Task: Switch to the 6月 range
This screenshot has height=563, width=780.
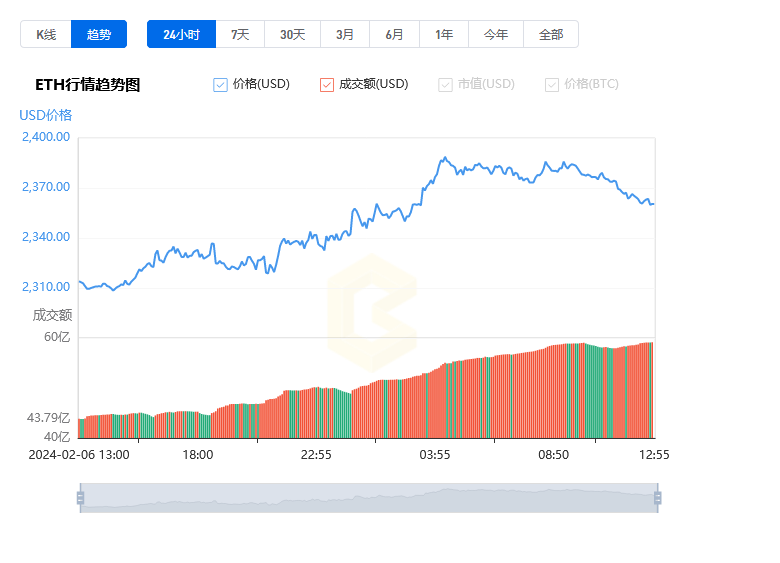Action: click(394, 34)
